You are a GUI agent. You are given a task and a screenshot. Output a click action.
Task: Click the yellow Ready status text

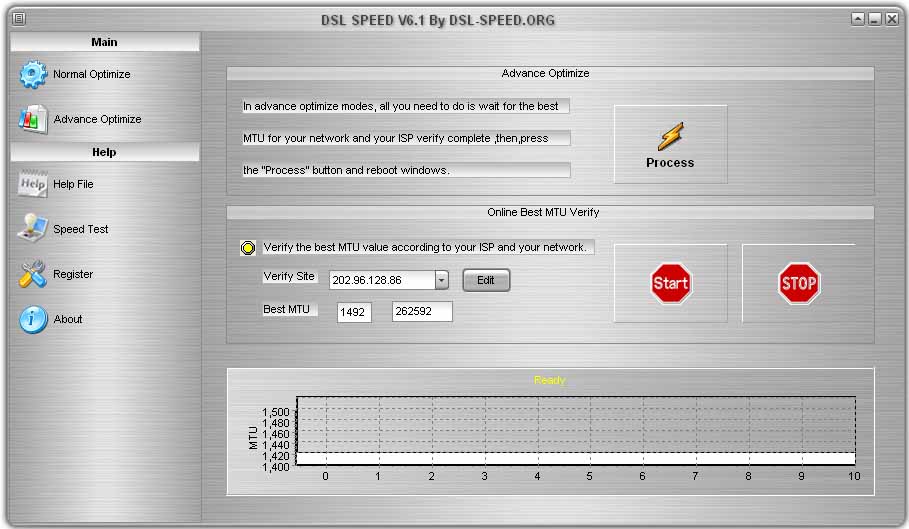point(550,380)
